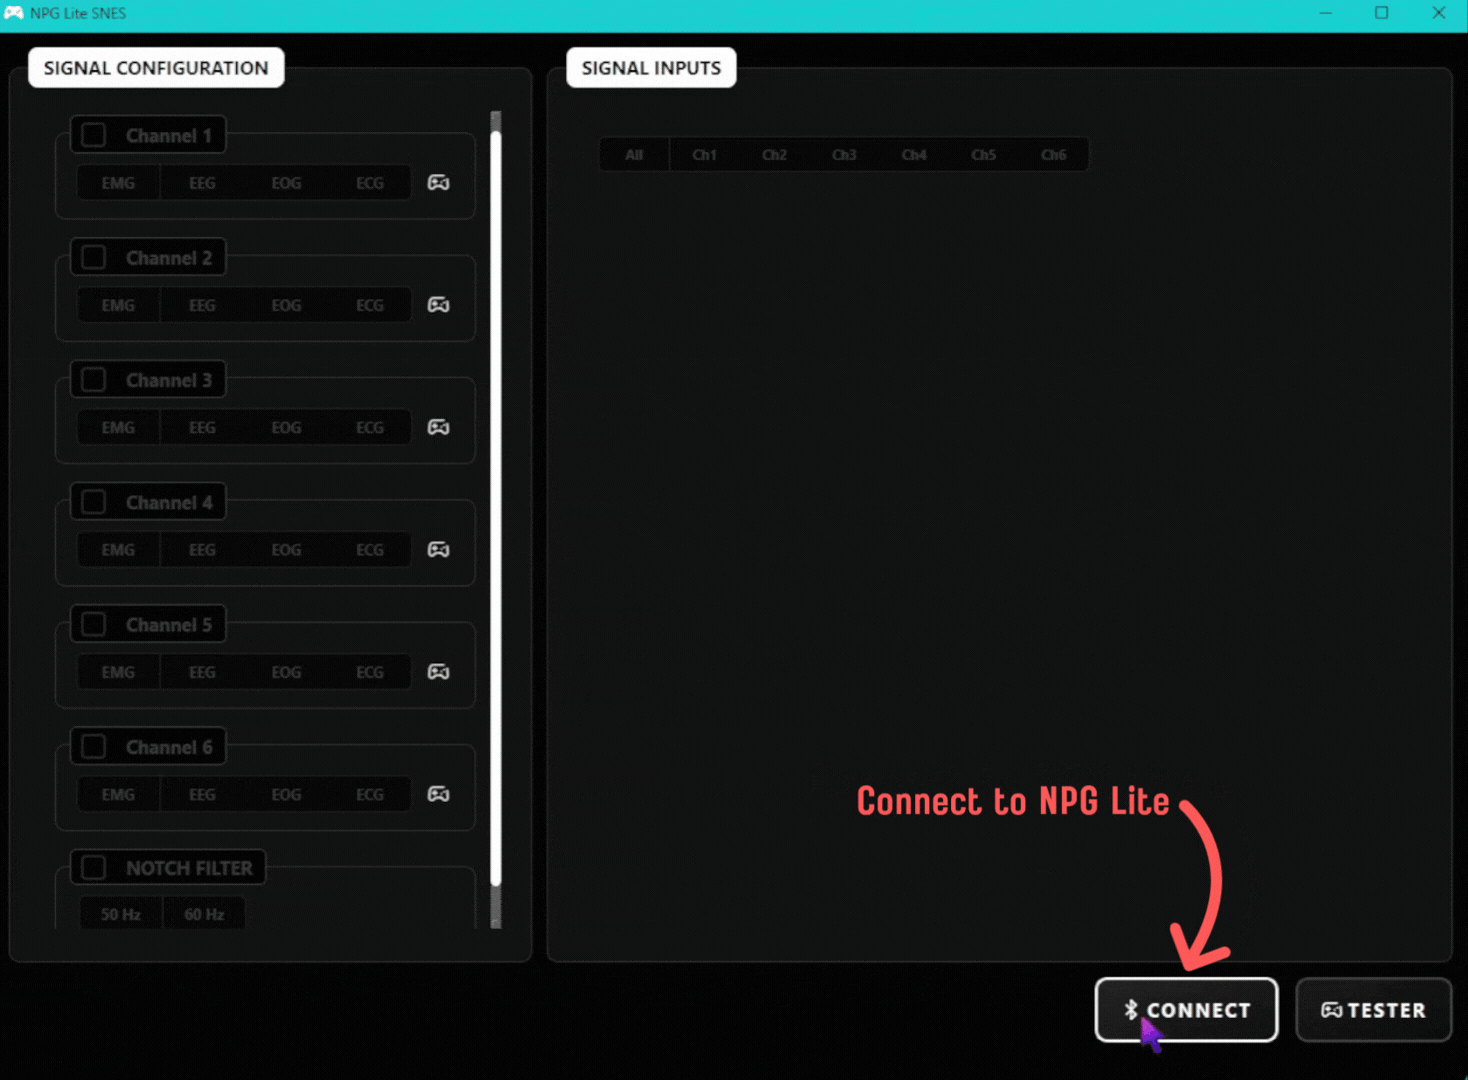Screen dimensions: 1468x1080
Task: Switch to the Ch6 signal tab
Action: 1054,155
